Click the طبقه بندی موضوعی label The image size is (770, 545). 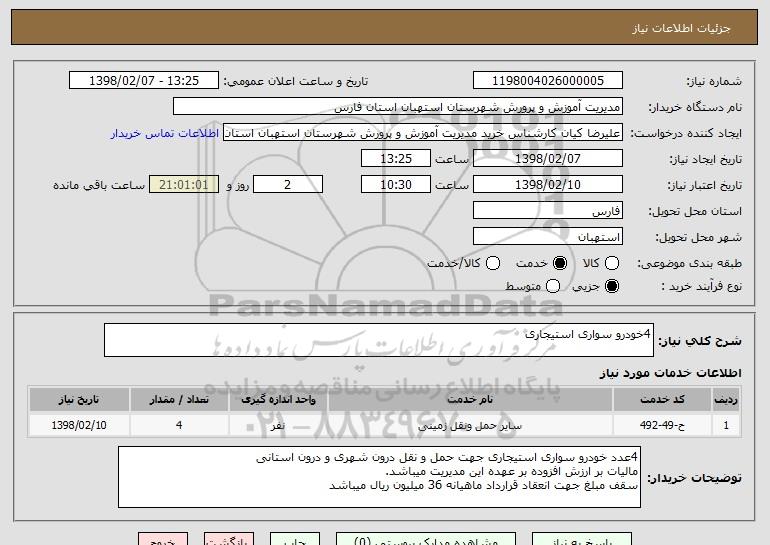(x=689, y=264)
